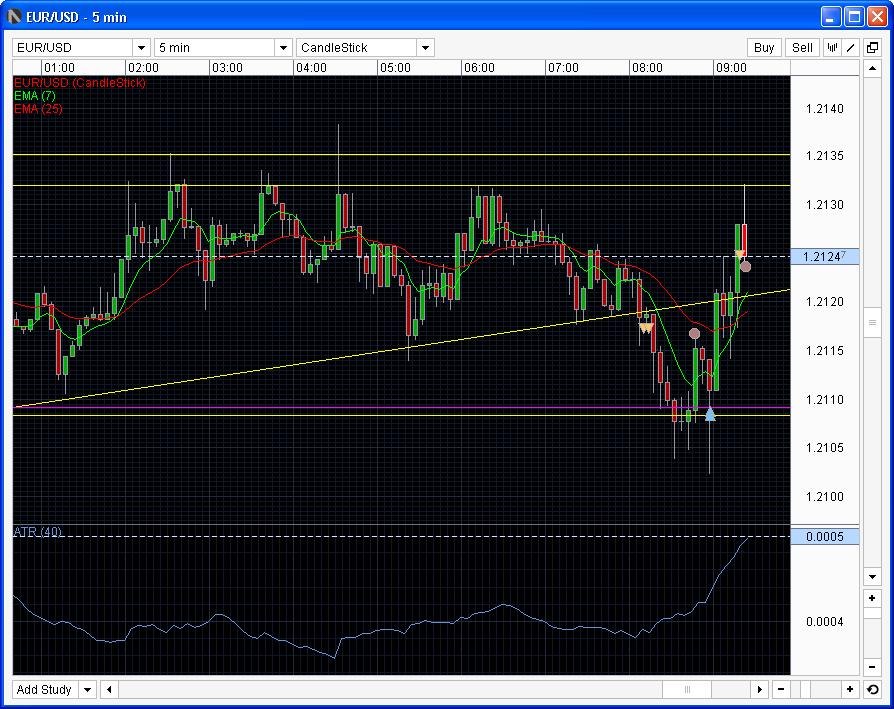Open the 5 min timeframe dropdown
The height and width of the screenshot is (709, 894).
point(283,48)
